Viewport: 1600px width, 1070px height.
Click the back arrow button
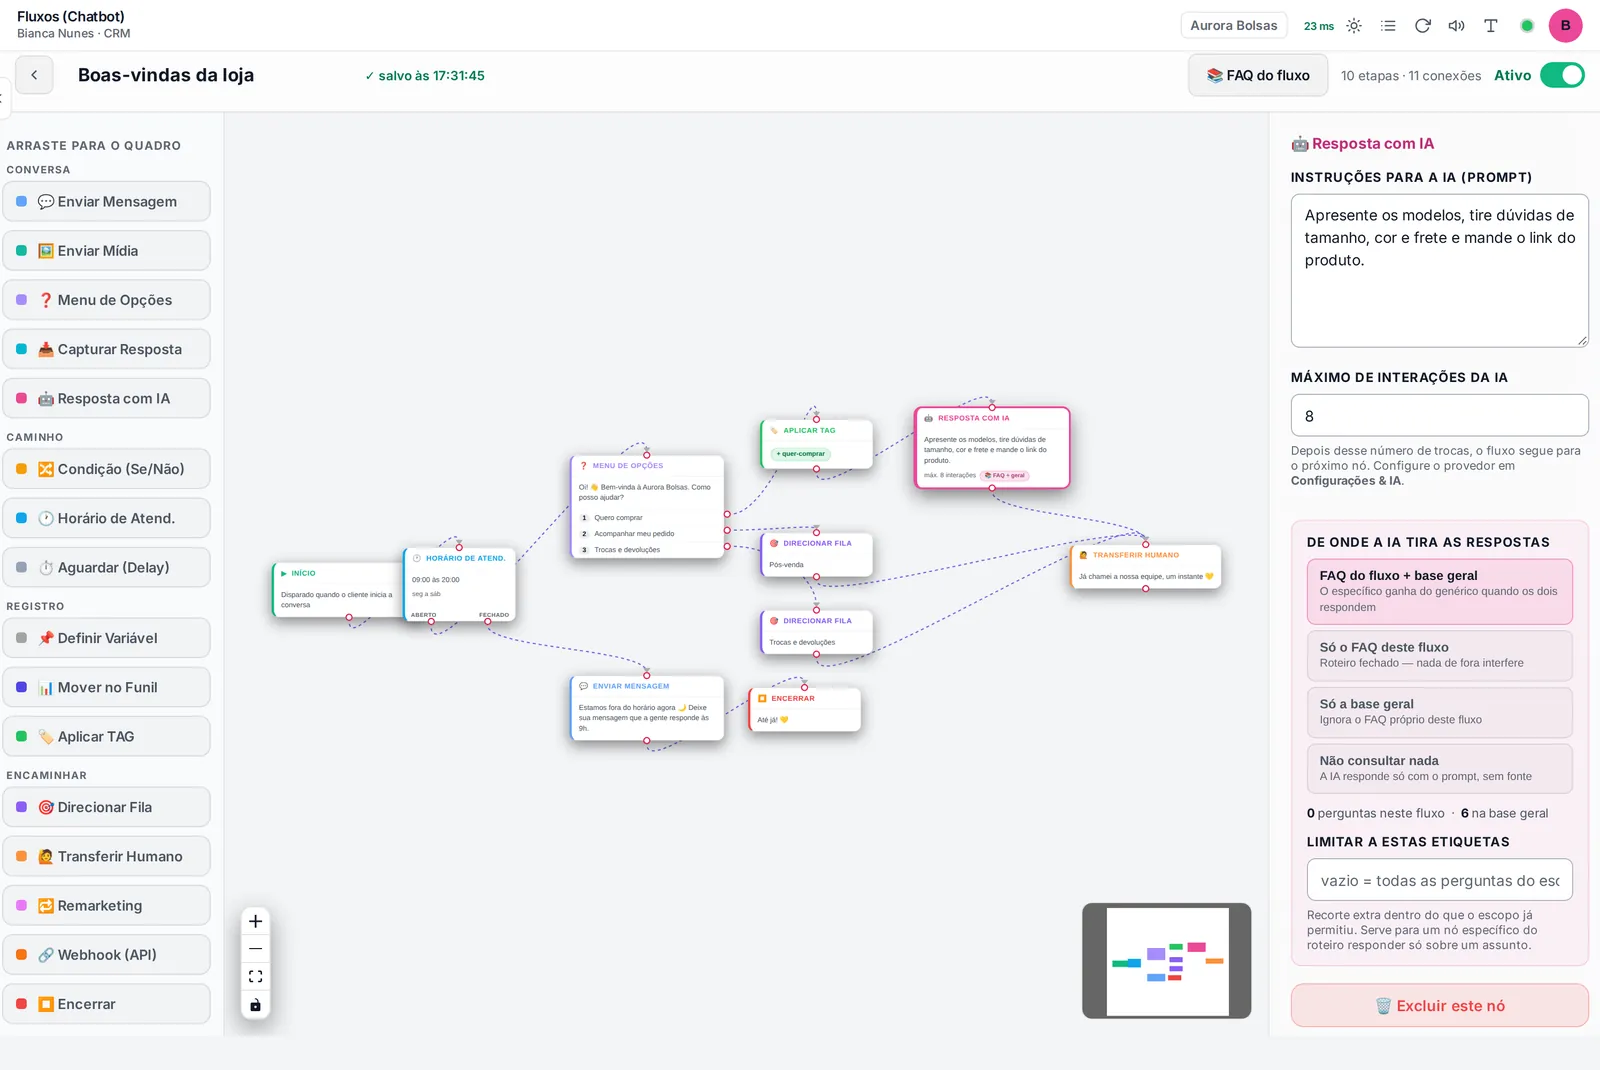pos(34,75)
